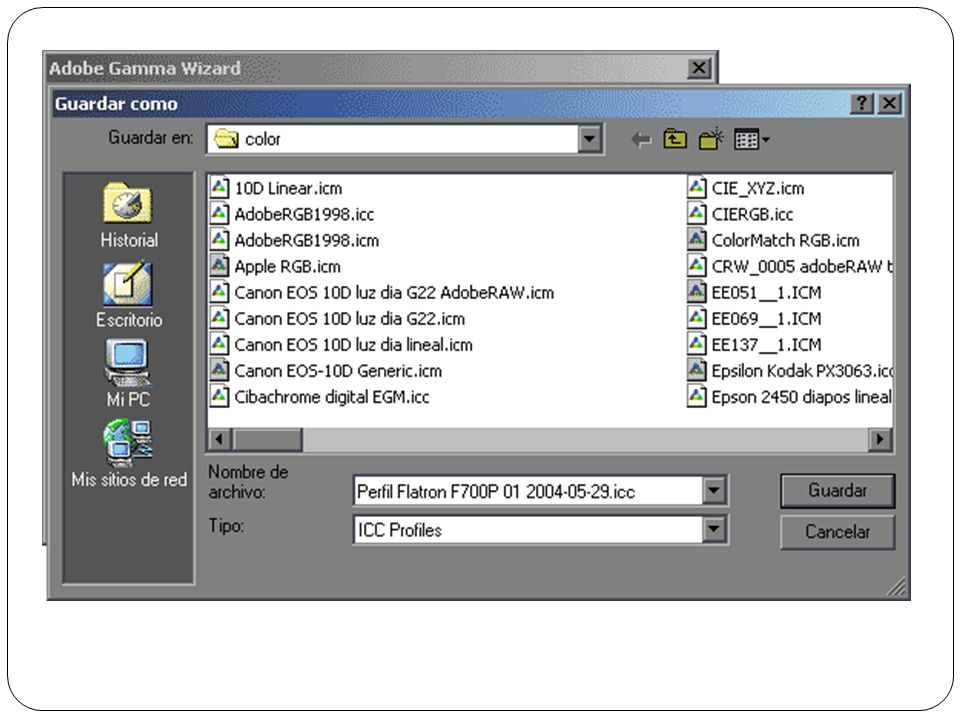Click the file name input field
The image size is (960, 720).
click(x=528, y=491)
